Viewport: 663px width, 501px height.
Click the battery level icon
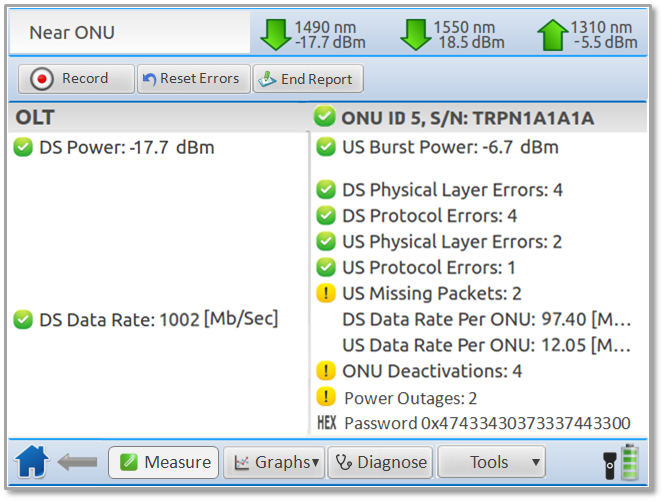pyautogui.click(x=630, y=462)
